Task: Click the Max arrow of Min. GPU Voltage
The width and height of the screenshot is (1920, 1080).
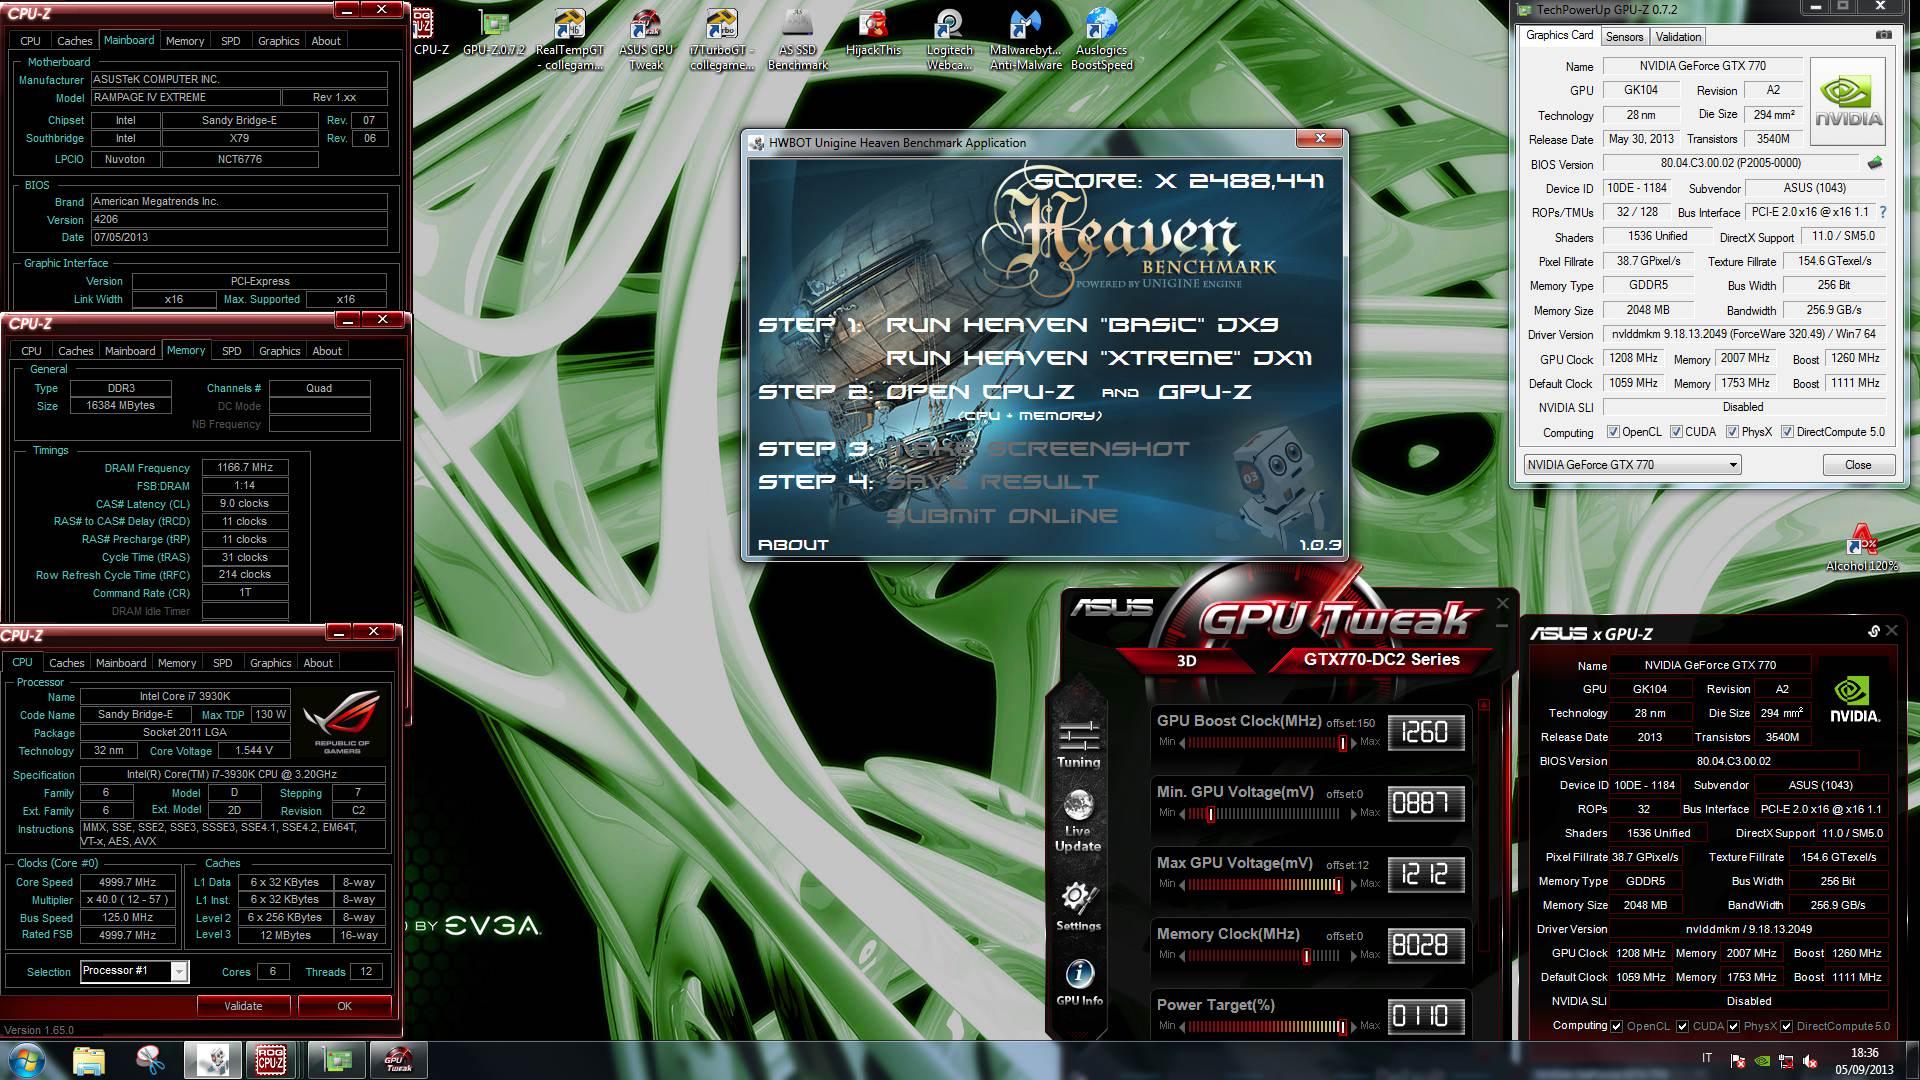Action: pyautogui.click(x=1354, y=813)
